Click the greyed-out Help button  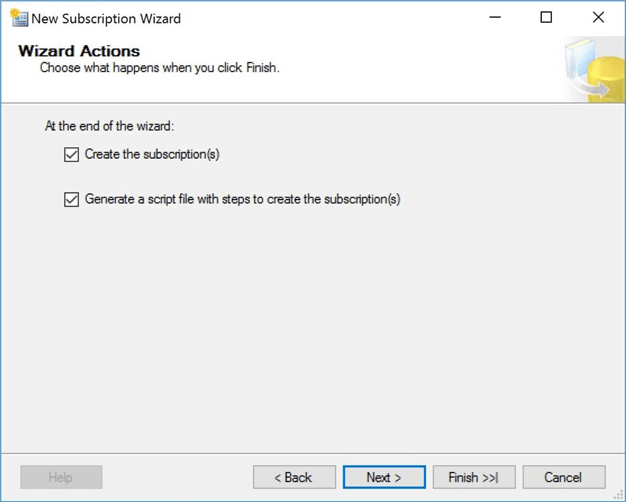click(x=61, y=477)
